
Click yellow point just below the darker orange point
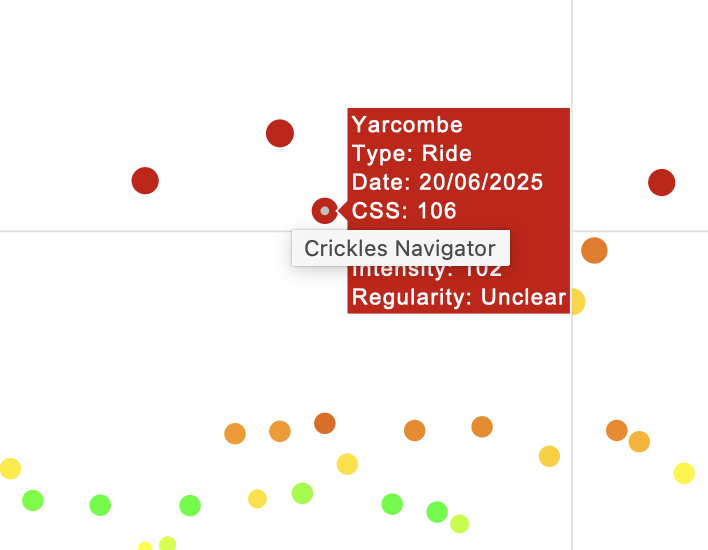coord(347,464)
